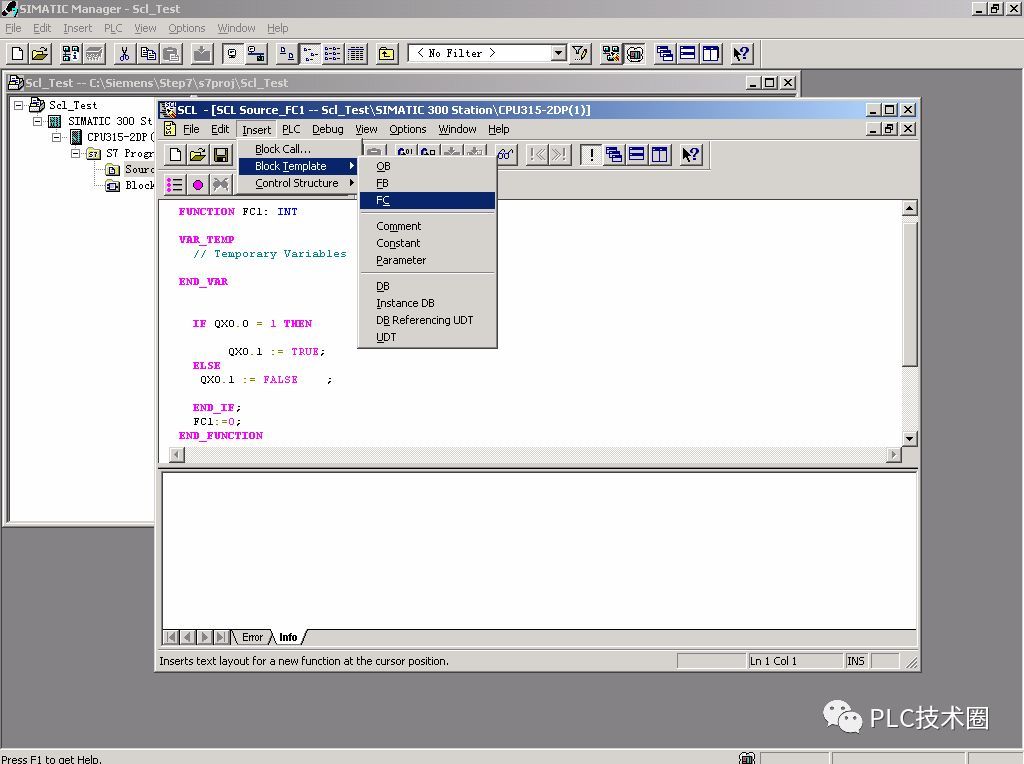1024x764 pixels.
Task: Click editor vertical scrollbar down arrow
Action: (x=909, y=439)
